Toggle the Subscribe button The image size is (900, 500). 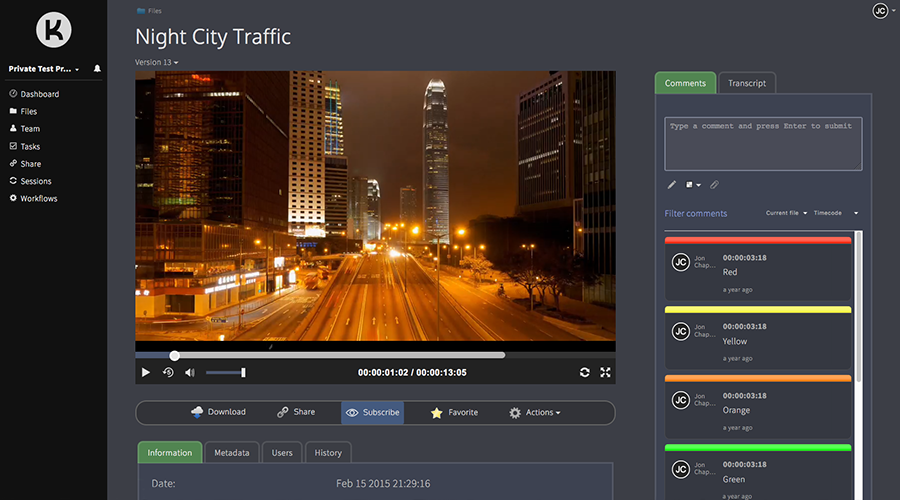click(373, 413)
